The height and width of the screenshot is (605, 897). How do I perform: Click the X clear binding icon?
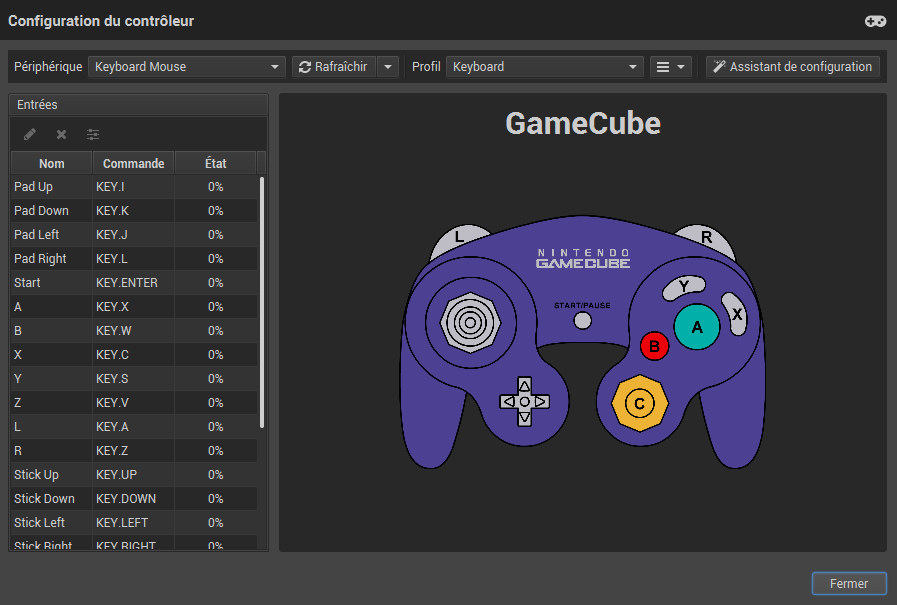pyautogui.click(x=61, y=134)
